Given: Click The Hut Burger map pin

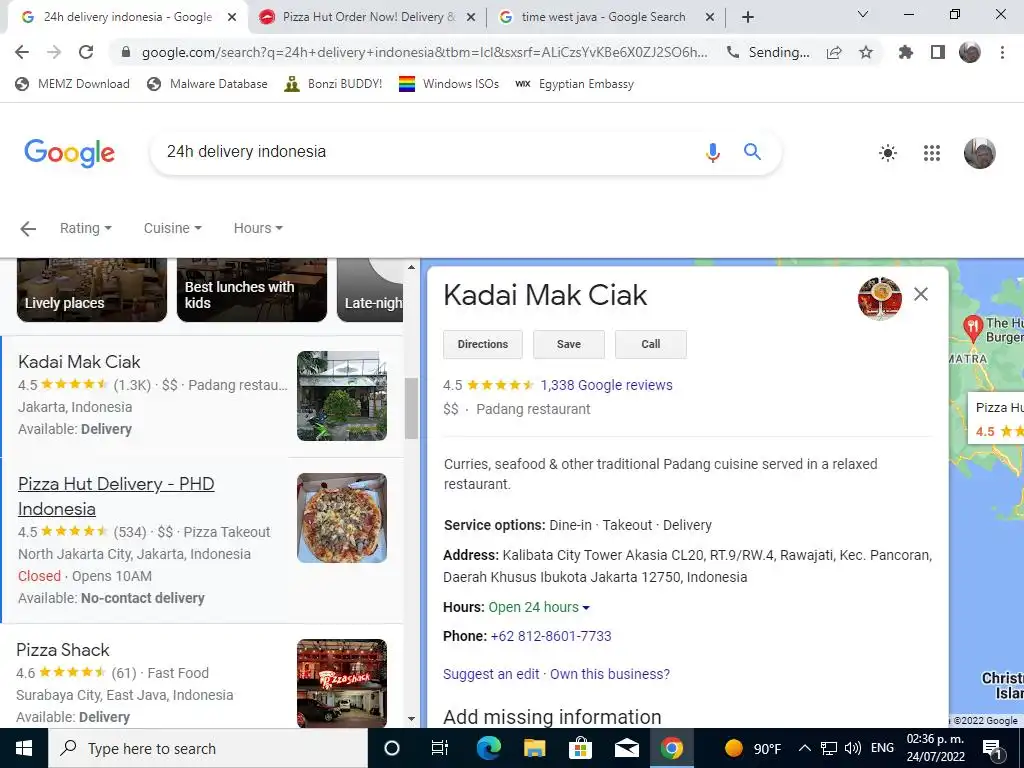Looking at the screenshot, I should (x=973, y=328).
